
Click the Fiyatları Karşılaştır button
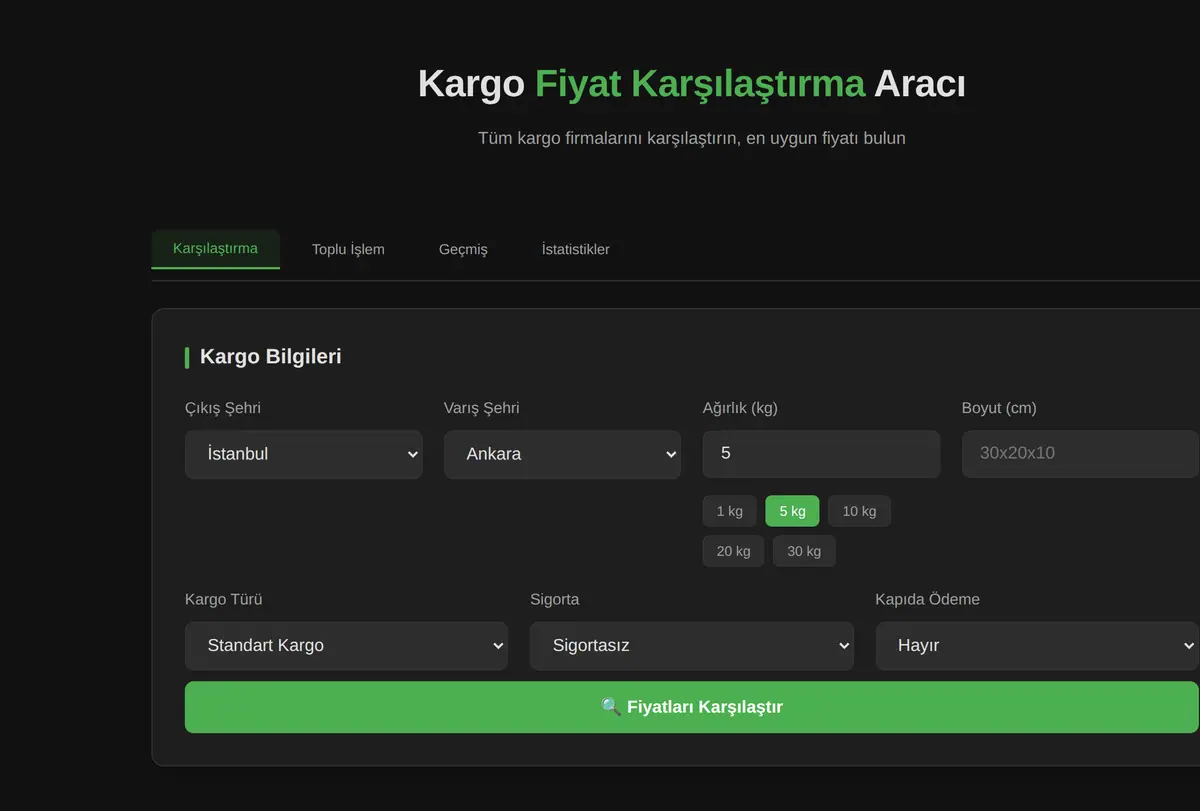pyautogui.click(x=692, y=707)
